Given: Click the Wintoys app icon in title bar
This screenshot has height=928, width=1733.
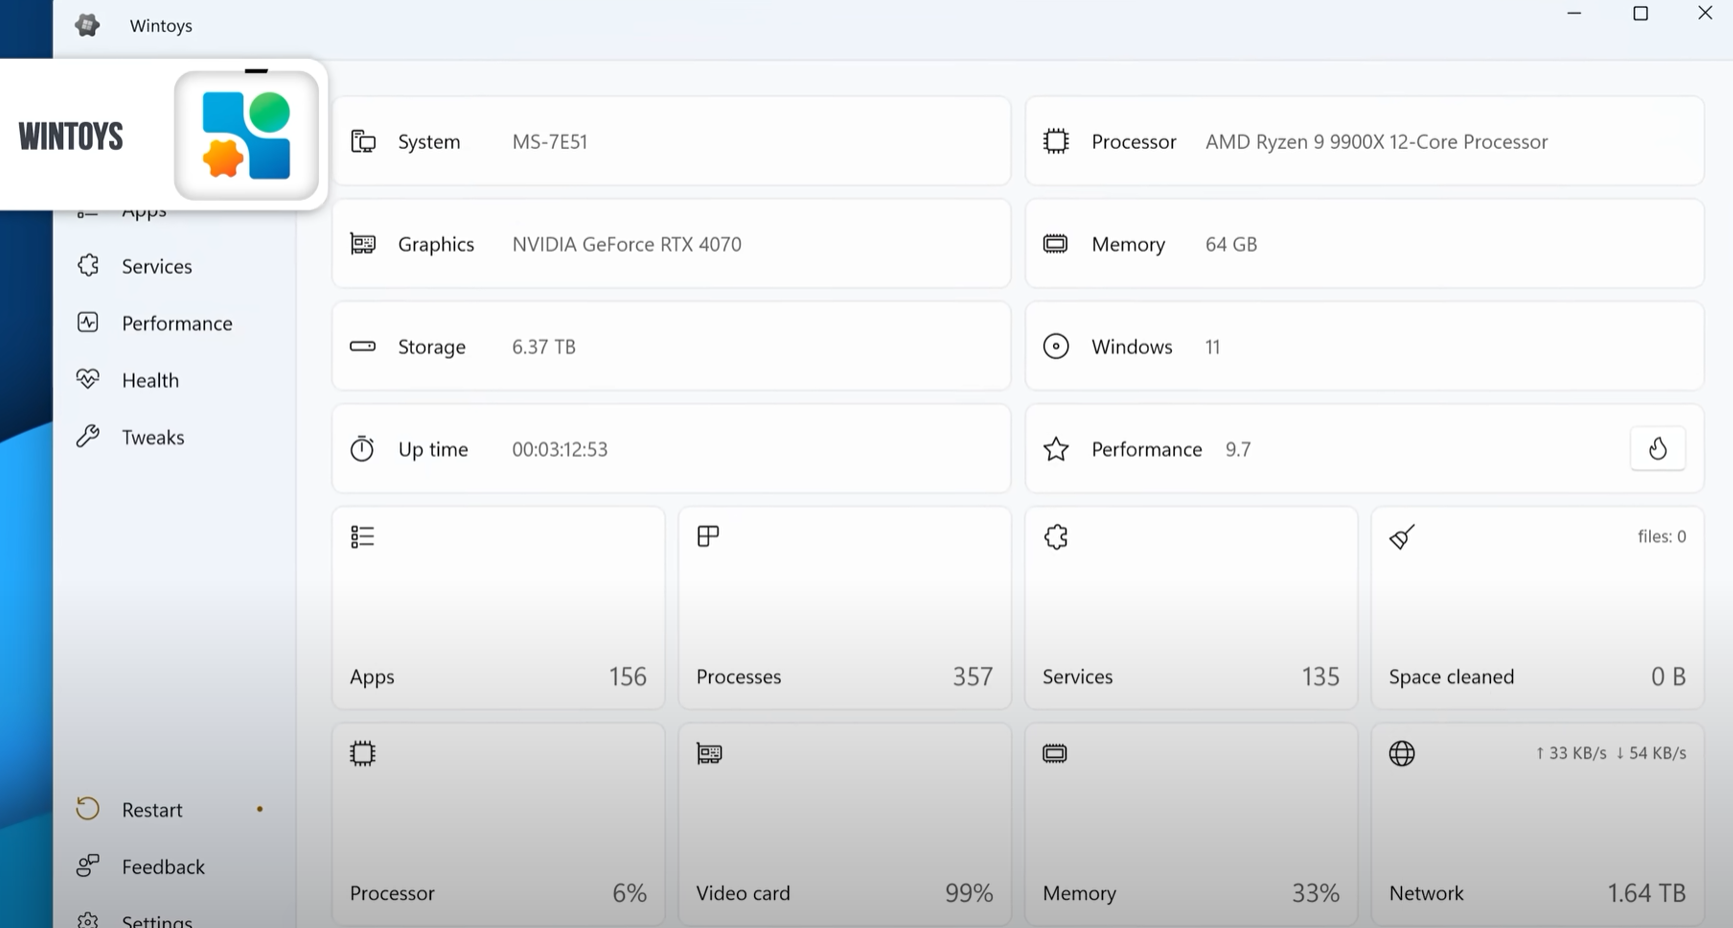Looking at the screenshot, I should pyautogui.click(x=87, y=25).
